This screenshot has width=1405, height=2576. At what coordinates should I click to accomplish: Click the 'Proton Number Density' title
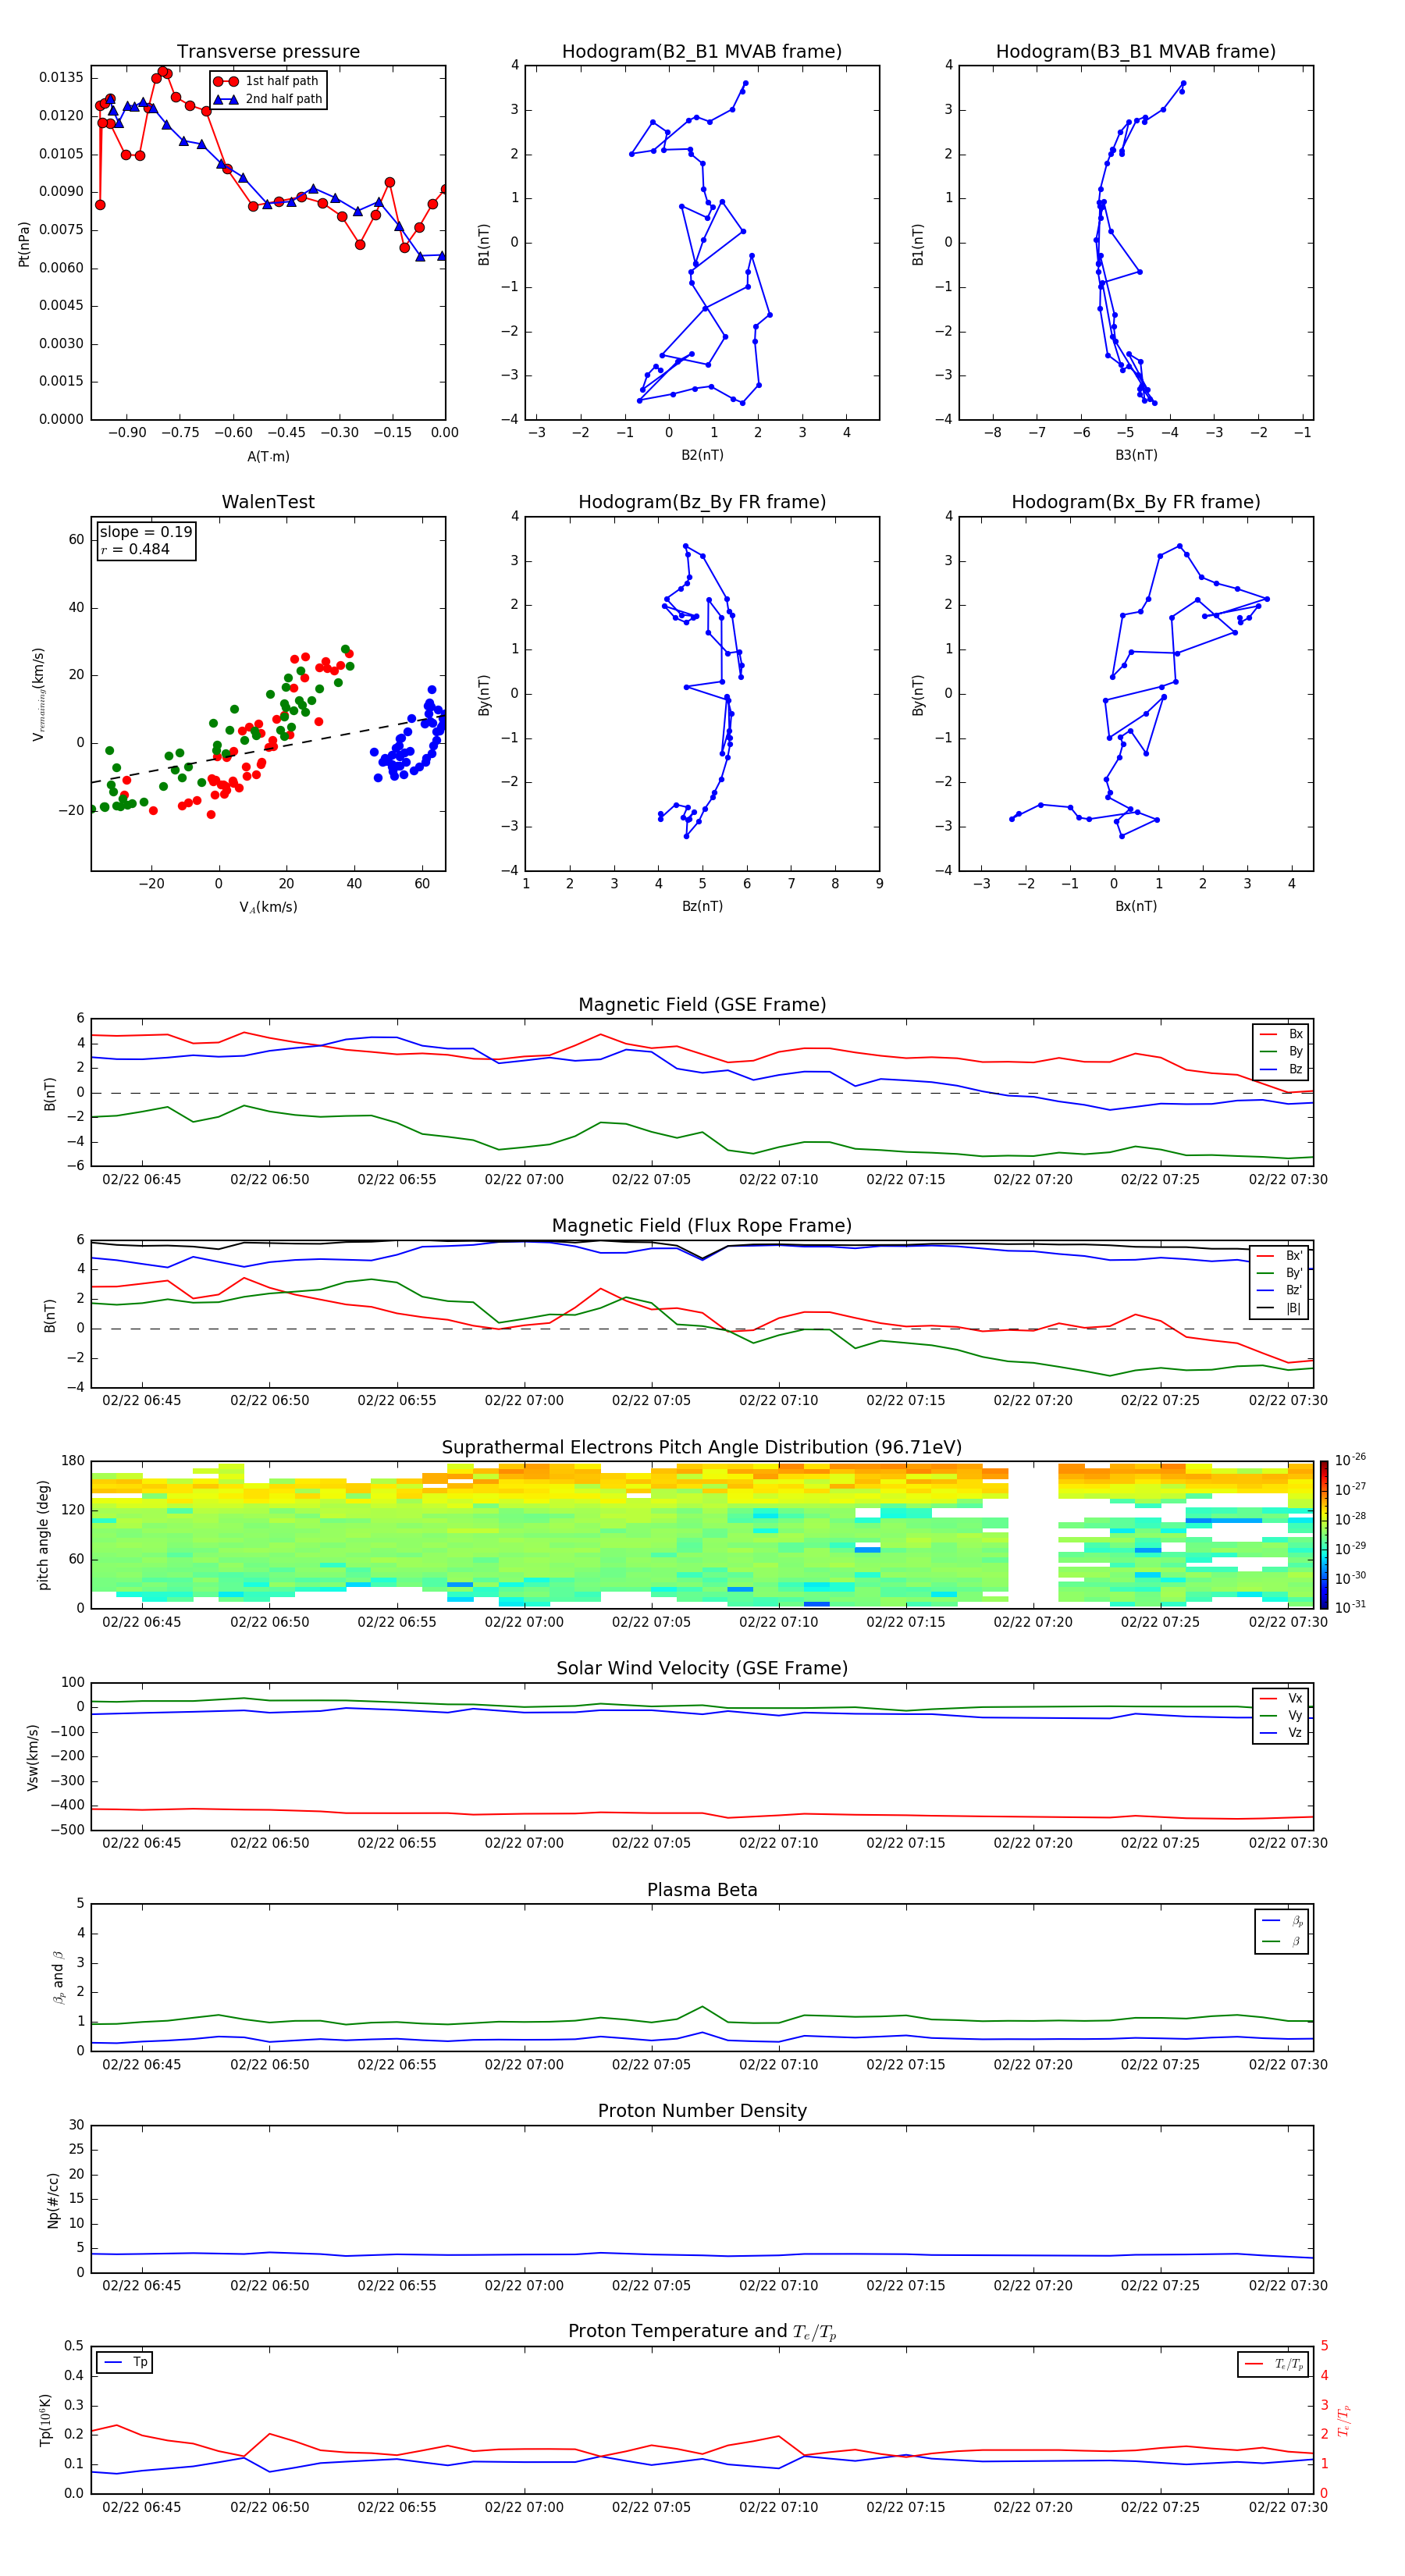[702, 2111]
